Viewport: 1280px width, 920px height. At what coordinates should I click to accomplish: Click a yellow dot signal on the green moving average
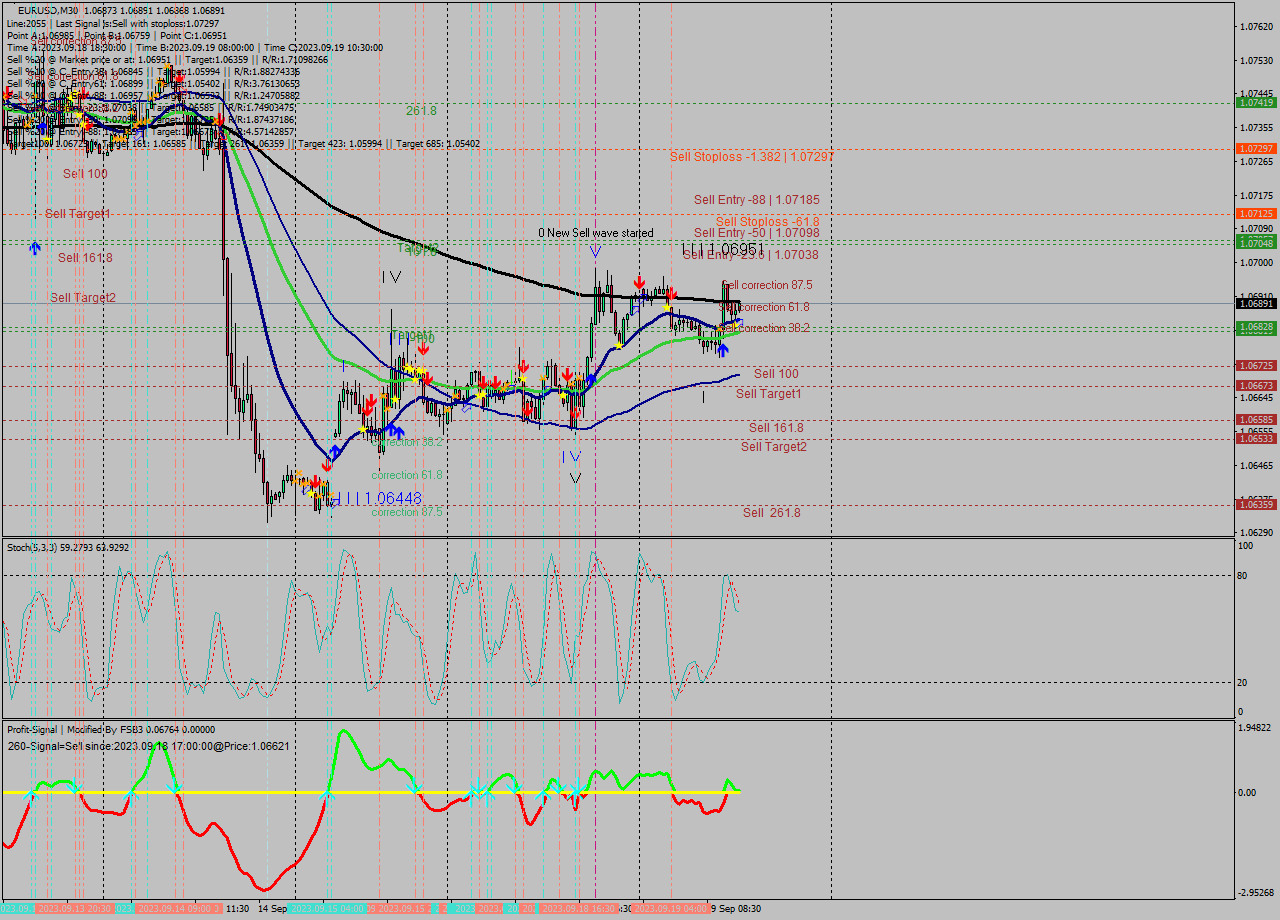coord(415,379)
